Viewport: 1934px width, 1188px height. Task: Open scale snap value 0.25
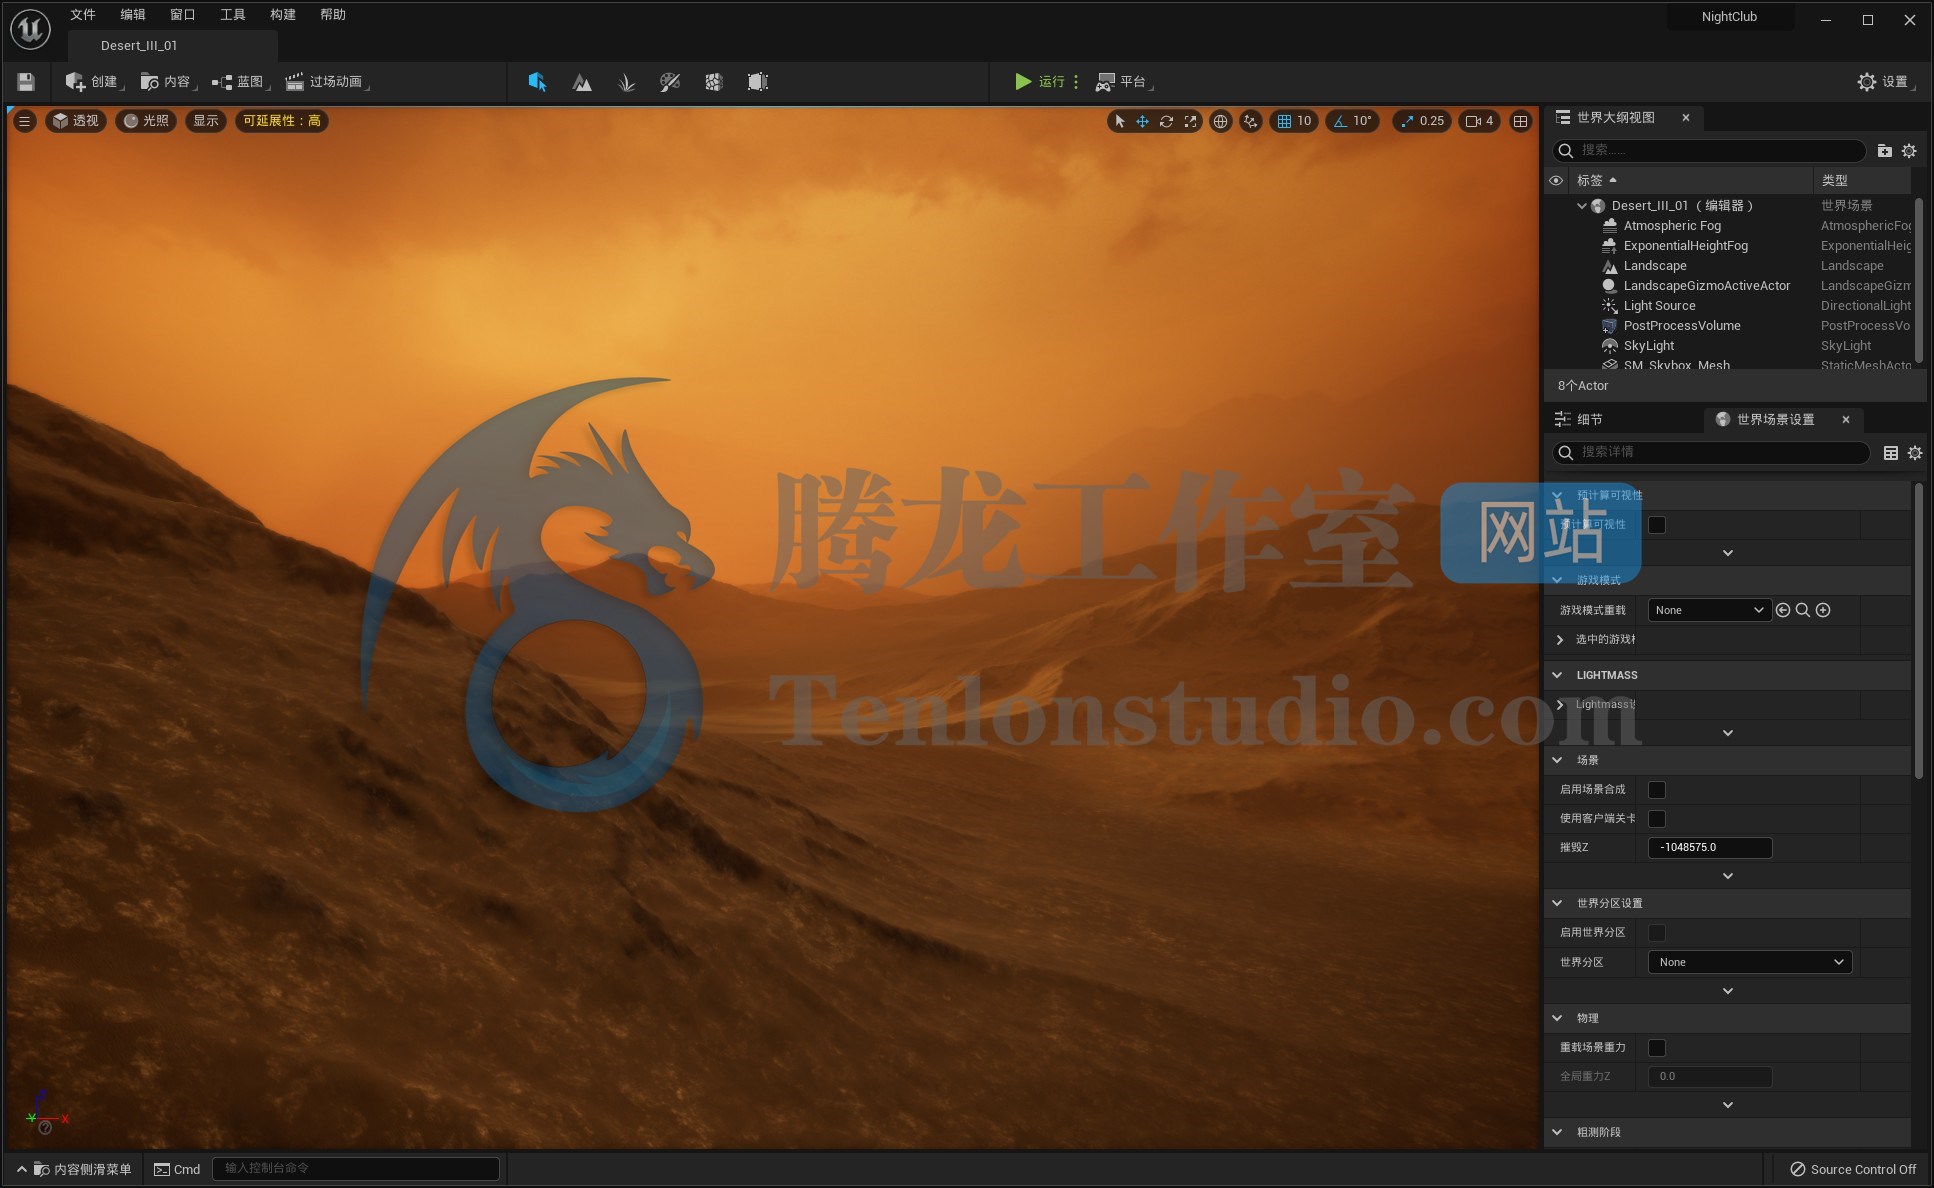(x=1432, y=121)
